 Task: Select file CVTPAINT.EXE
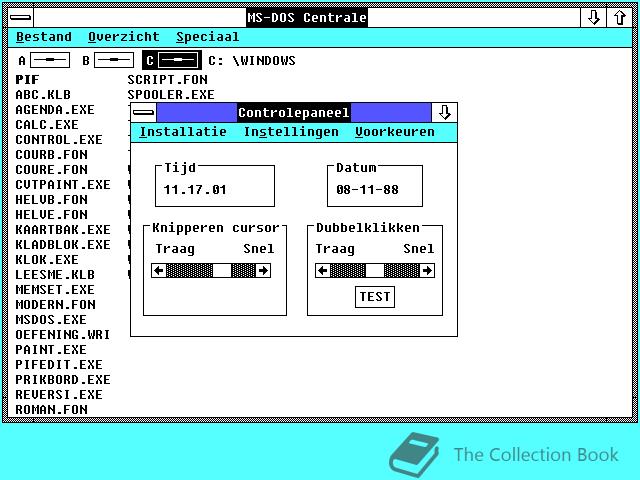63,185
